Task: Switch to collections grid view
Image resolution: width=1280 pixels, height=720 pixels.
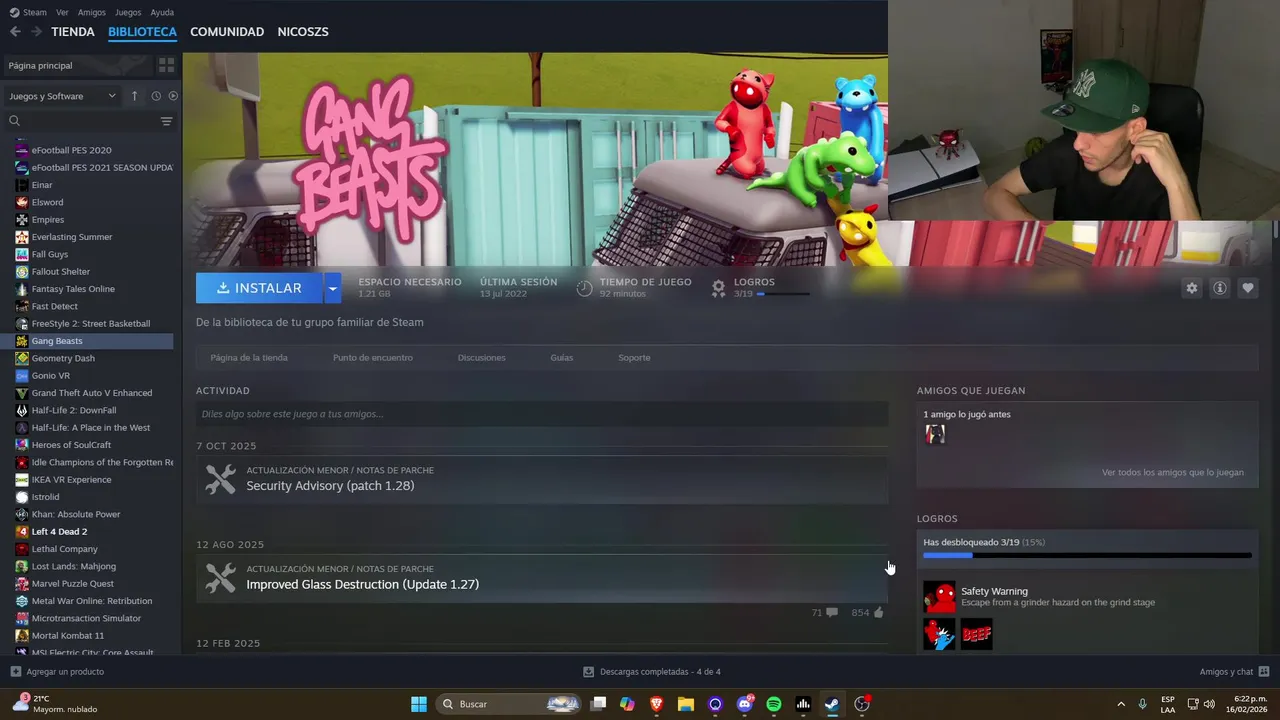Action: click(x=166, y=65)
